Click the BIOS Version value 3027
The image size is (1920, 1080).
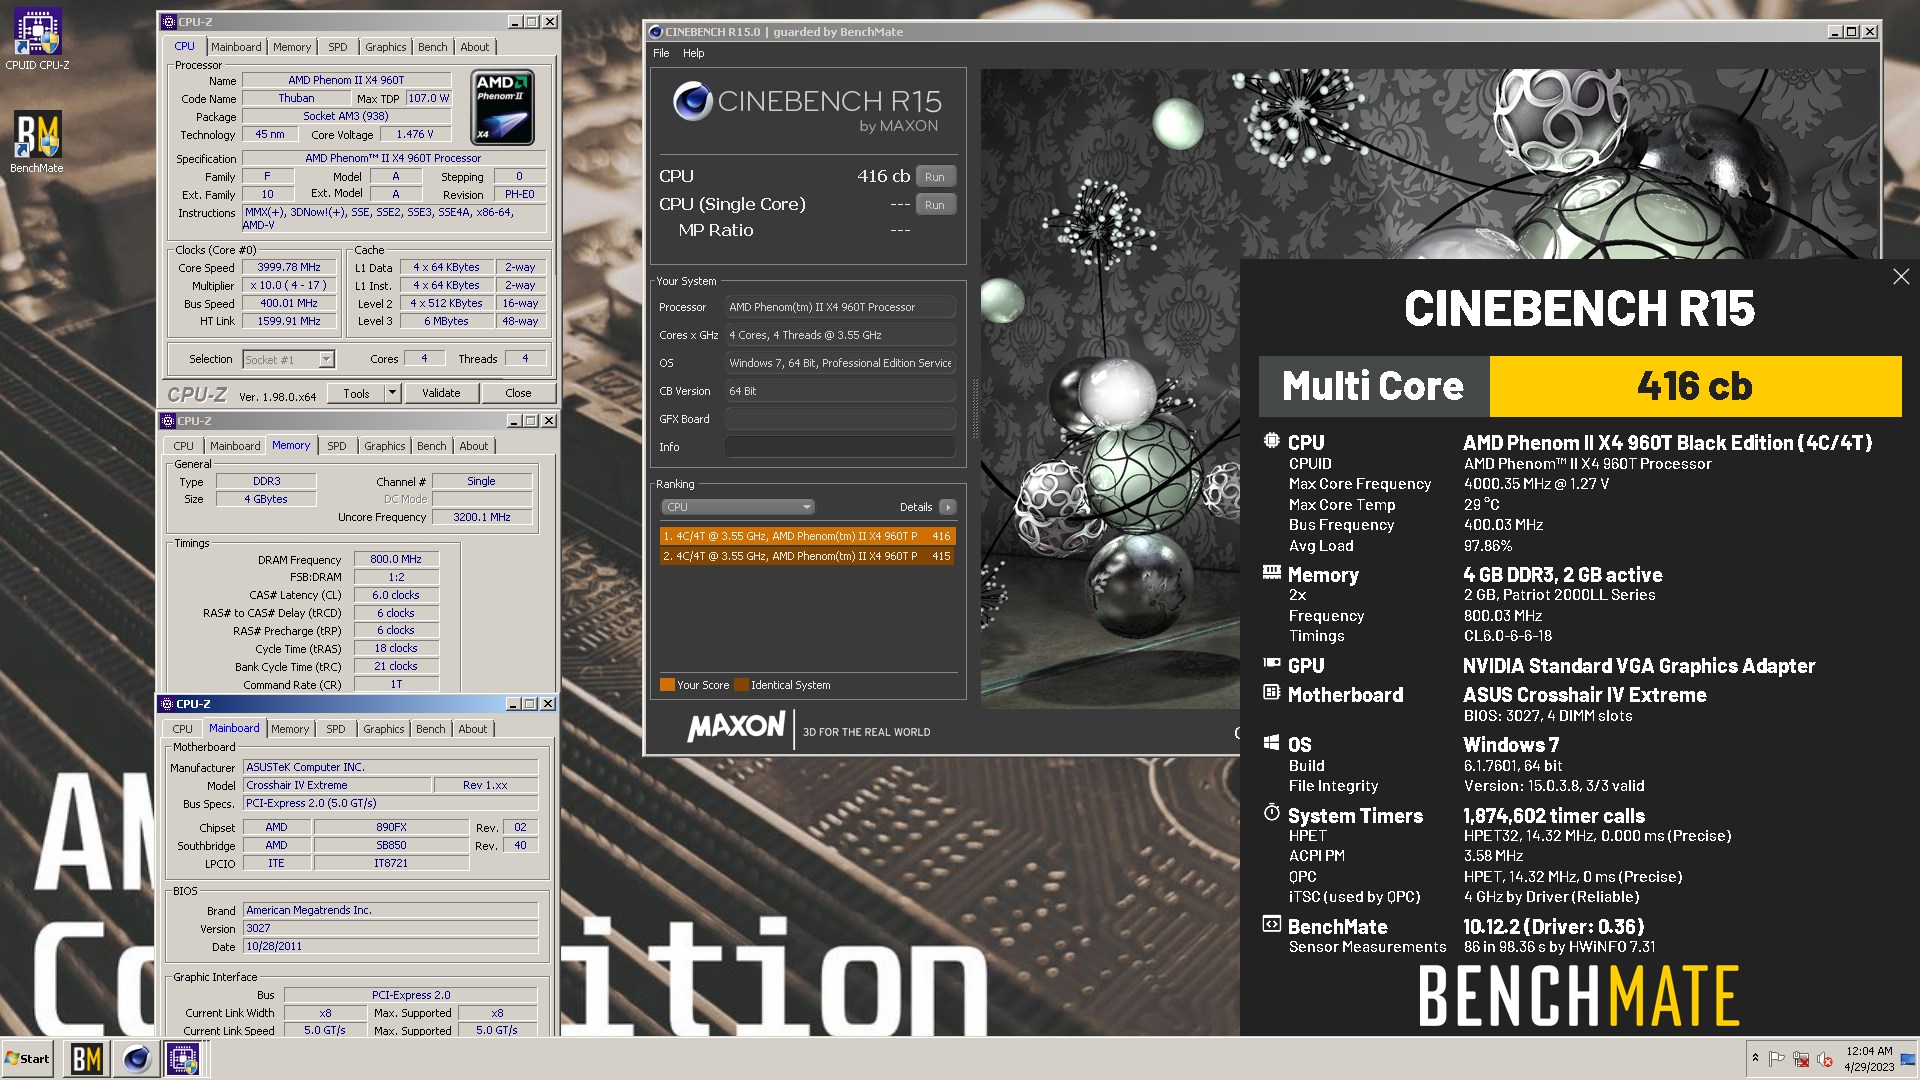click(391, 929)
